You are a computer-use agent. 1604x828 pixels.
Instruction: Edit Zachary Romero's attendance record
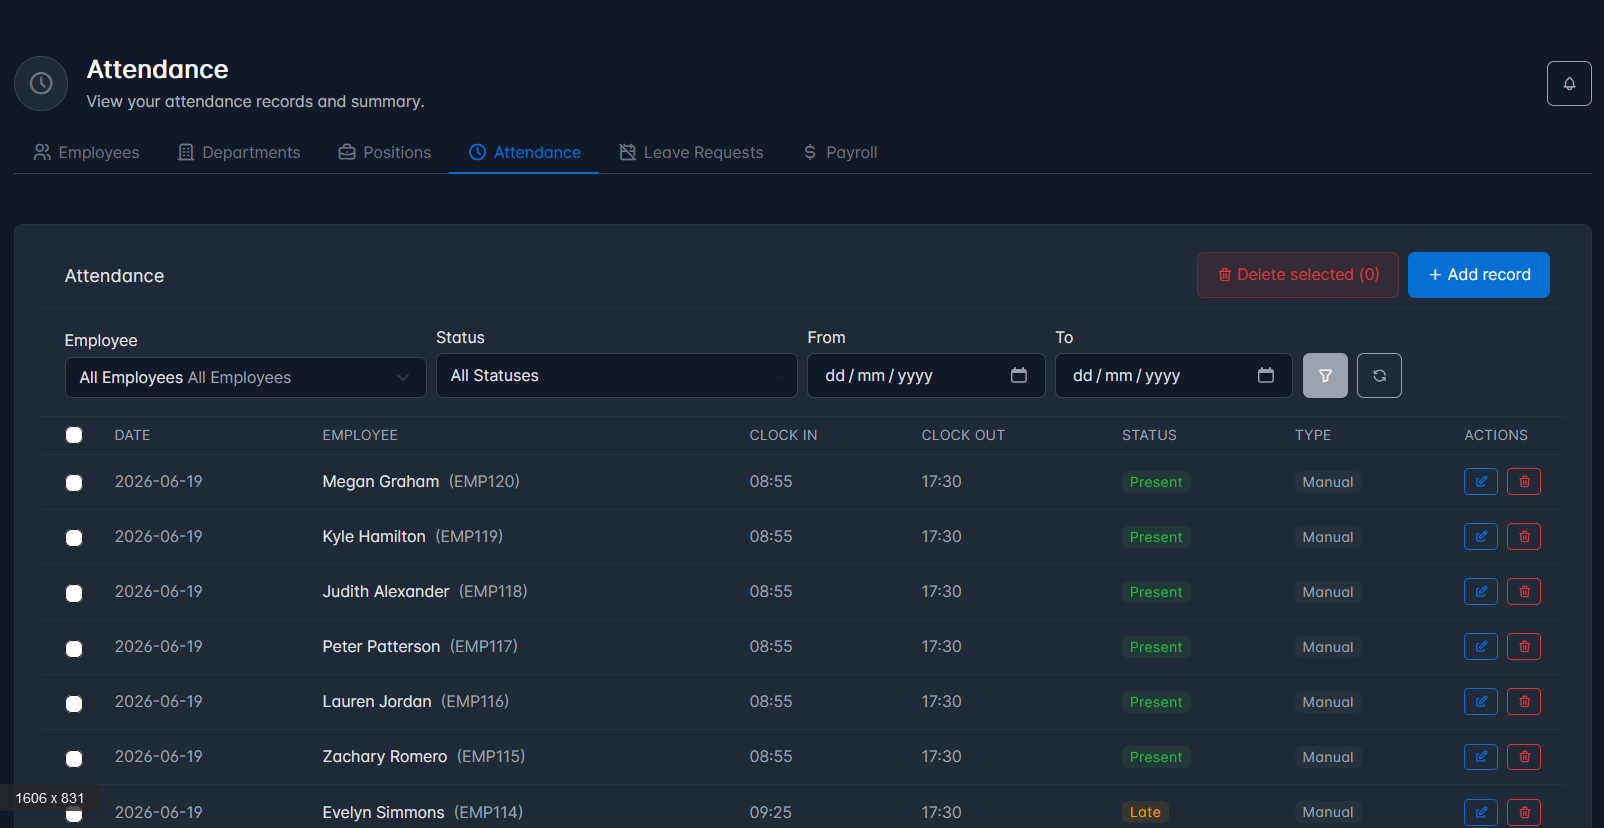pos(1481,757)
